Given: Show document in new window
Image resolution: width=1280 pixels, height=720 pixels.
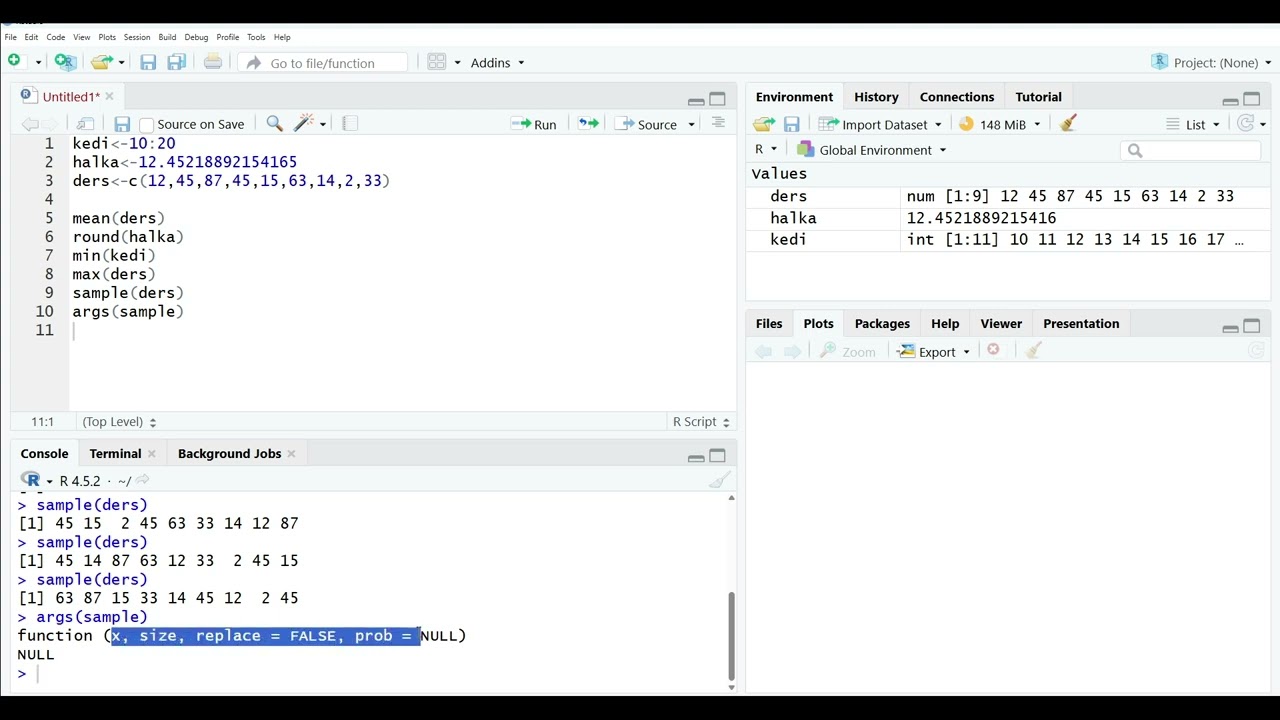Looking at the screenshot, I should point(86,124).
